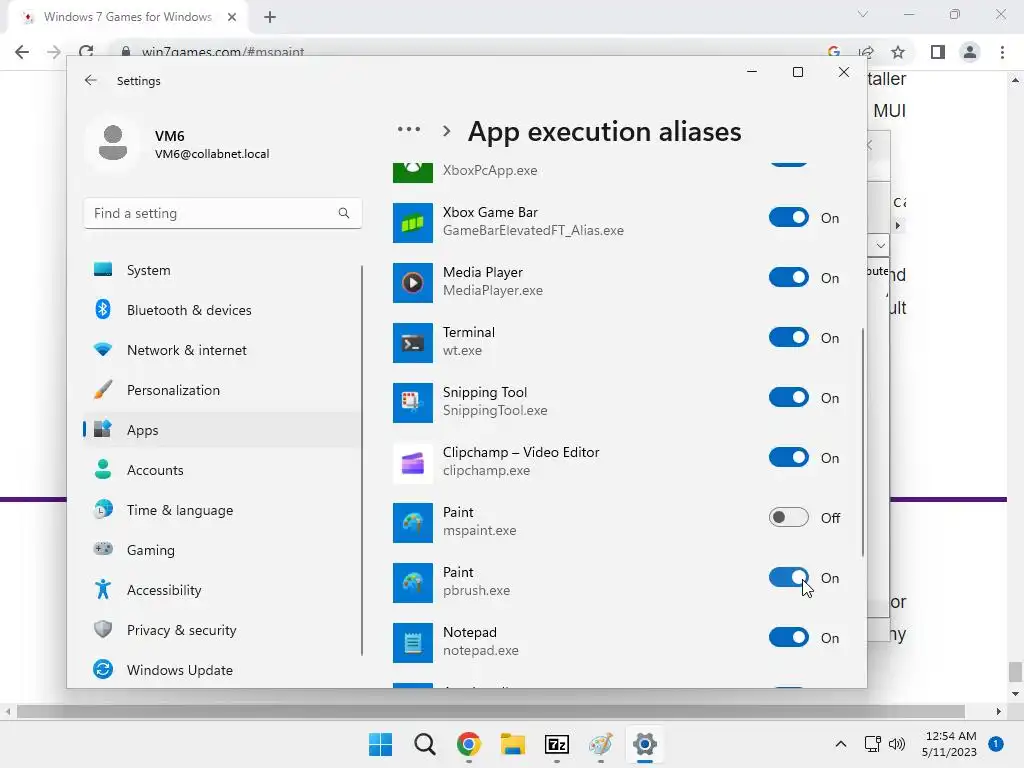1024x768 pixels.
Task: Open Time & language settings
Action: pos(222,510)
